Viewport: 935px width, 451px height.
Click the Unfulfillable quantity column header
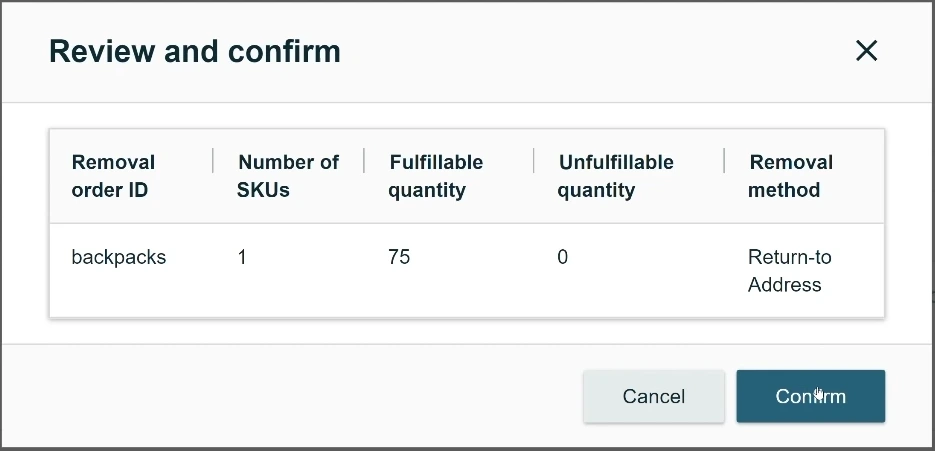[x=615, y=176]
